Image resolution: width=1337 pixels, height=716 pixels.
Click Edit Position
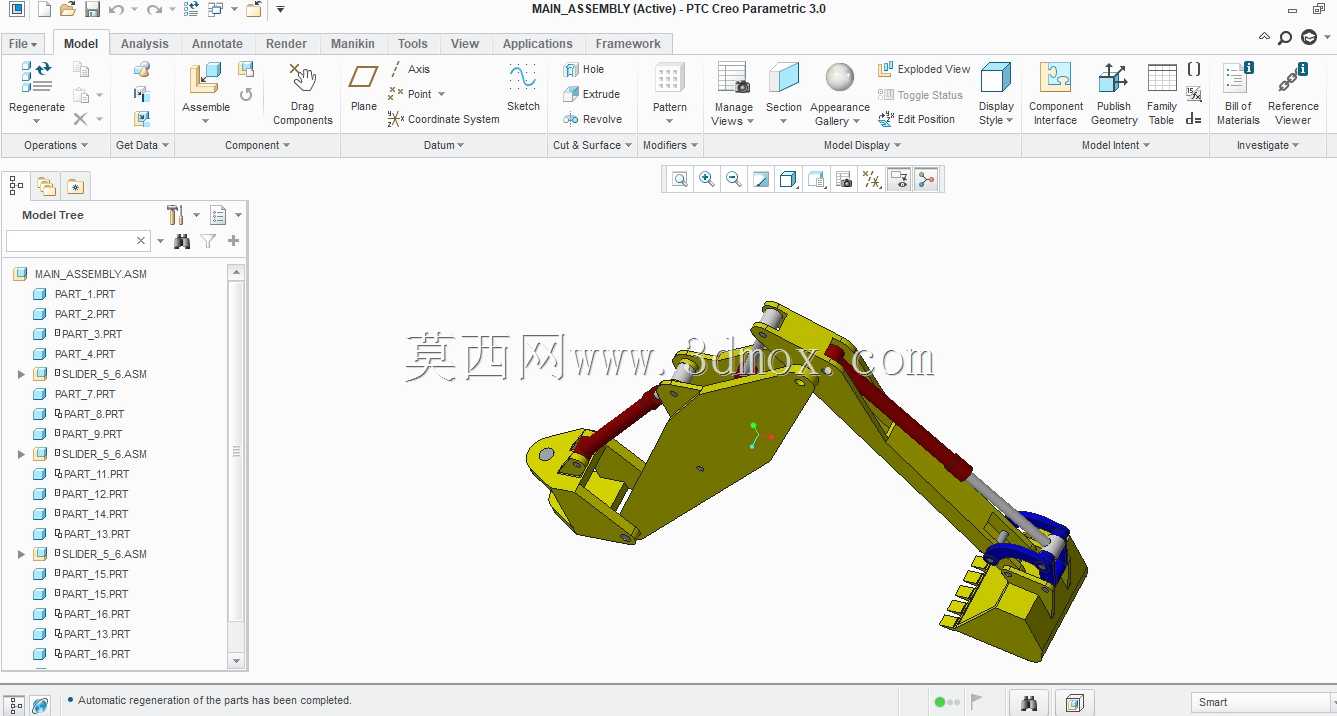[916, 119]
